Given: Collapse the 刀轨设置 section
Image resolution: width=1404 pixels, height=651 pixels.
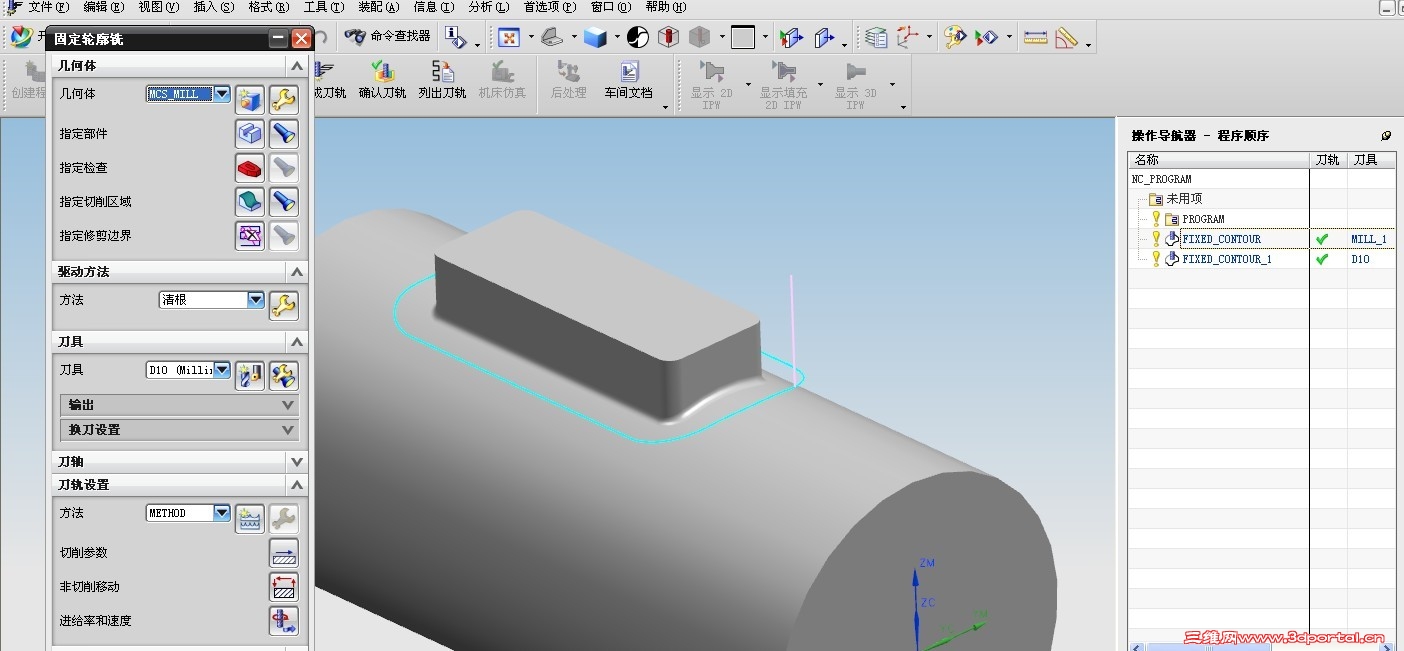Looking at the screenshot, I should click(x=296, y=485).
